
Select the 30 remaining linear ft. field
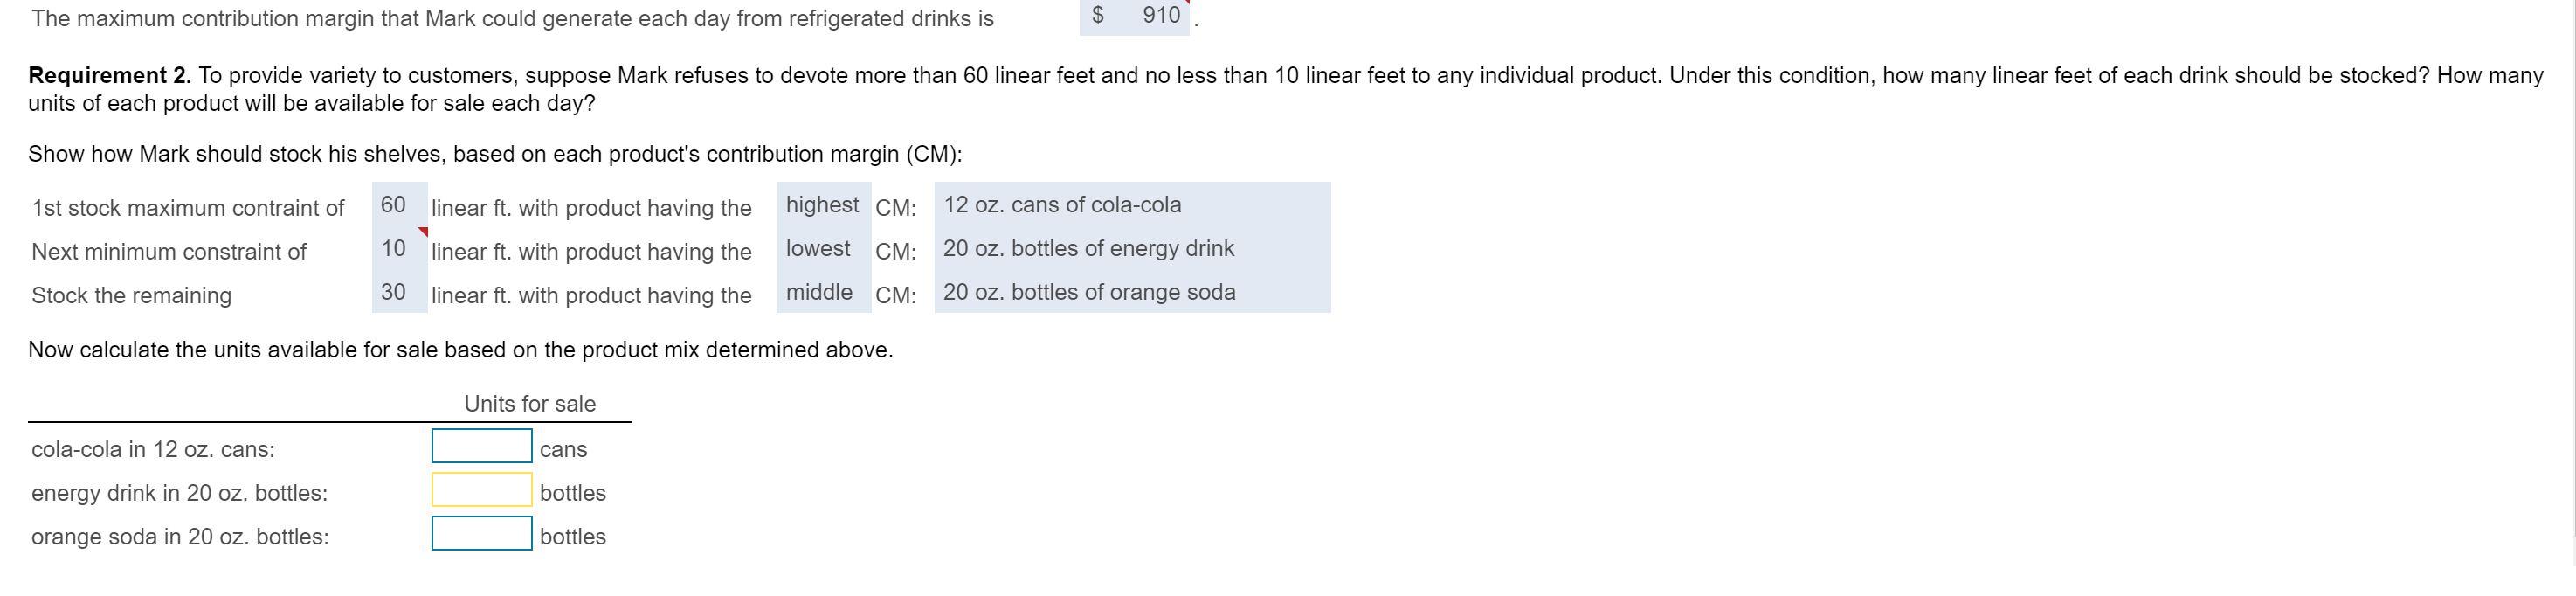pyautogui.click(x=398, y=292)
